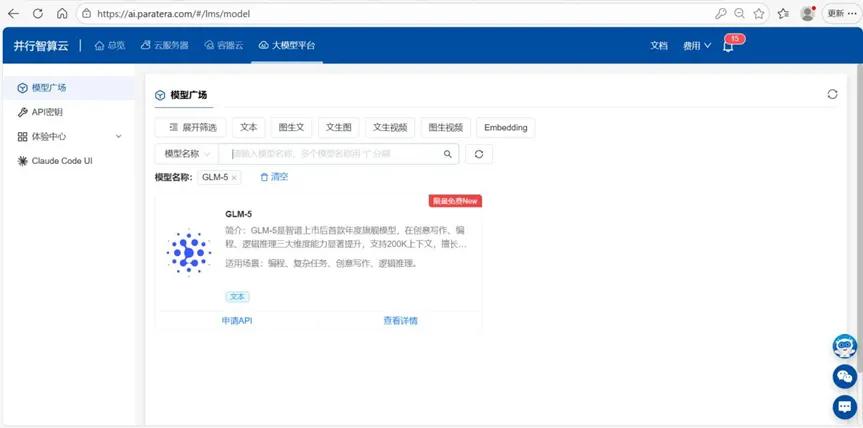
Task: Click the refresh icon at panel top right
Action: pos(832,94)
